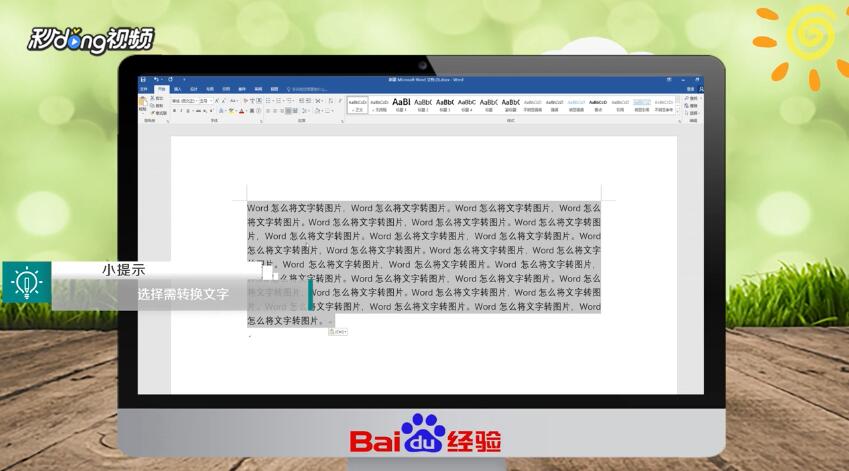Insert enclosed character formatting
The height and width of the screenshot is (471, 849).
click(259, 111)
